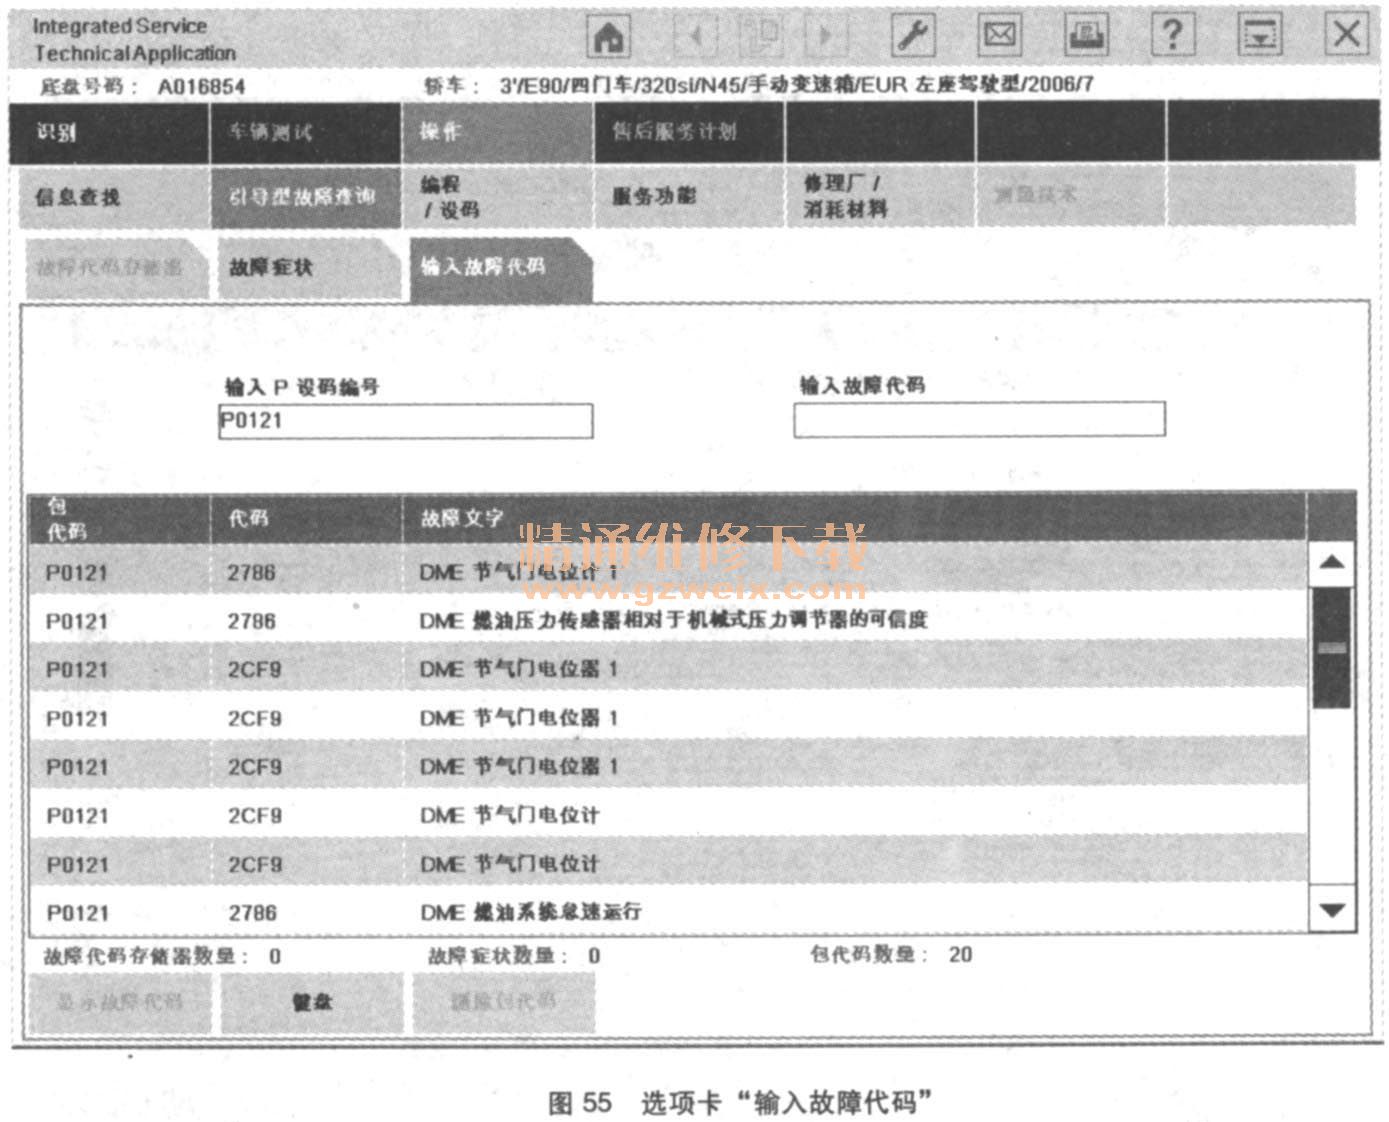Click the 清除包代码 button
Screen dimensions: 1389x1122
point(503,1002)
